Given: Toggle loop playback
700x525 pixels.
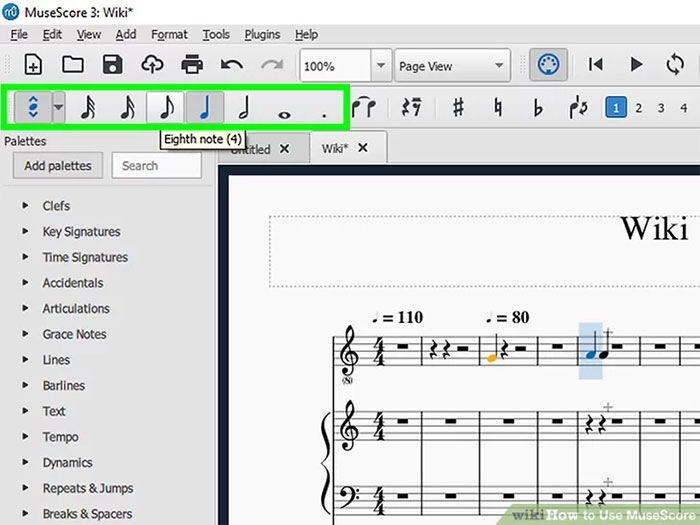Looking at the screenshot, I should (677, 65).
